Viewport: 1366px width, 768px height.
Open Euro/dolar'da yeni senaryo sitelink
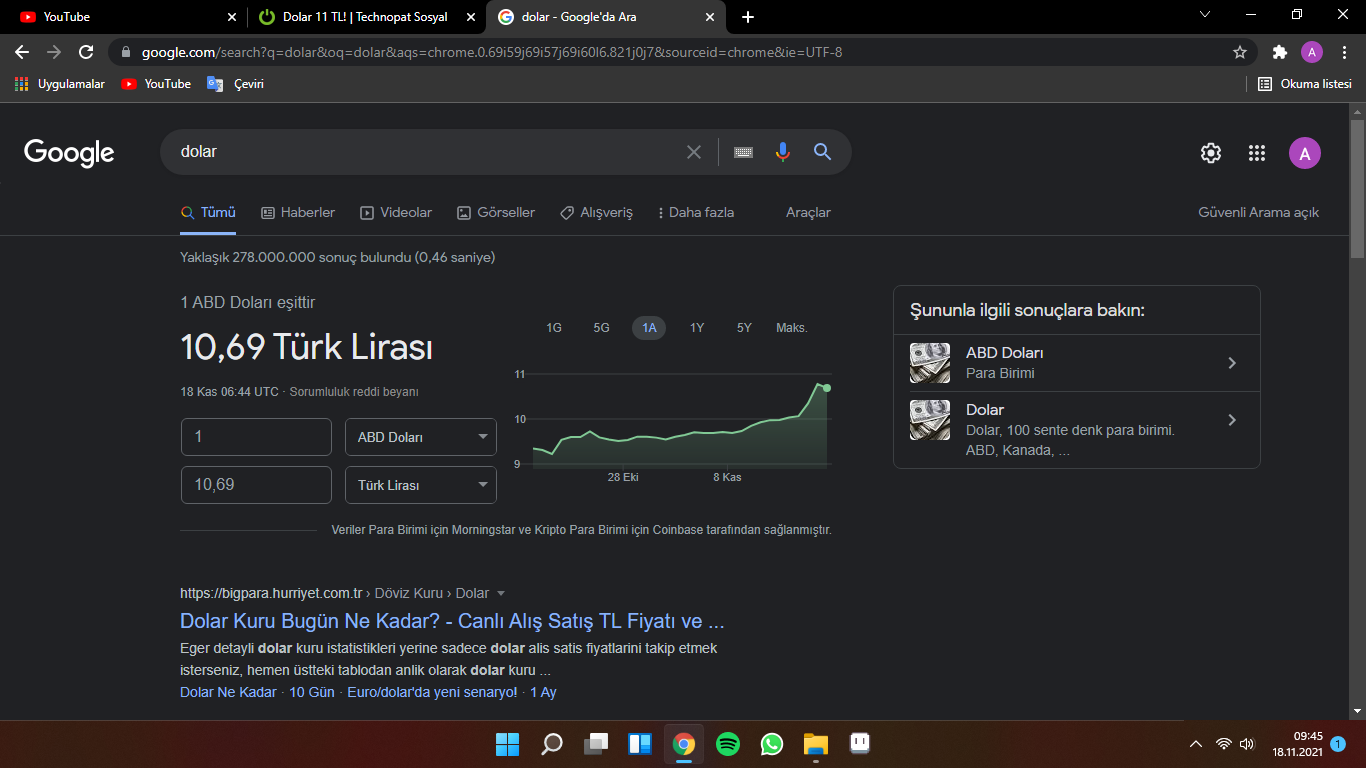(433, 692)
